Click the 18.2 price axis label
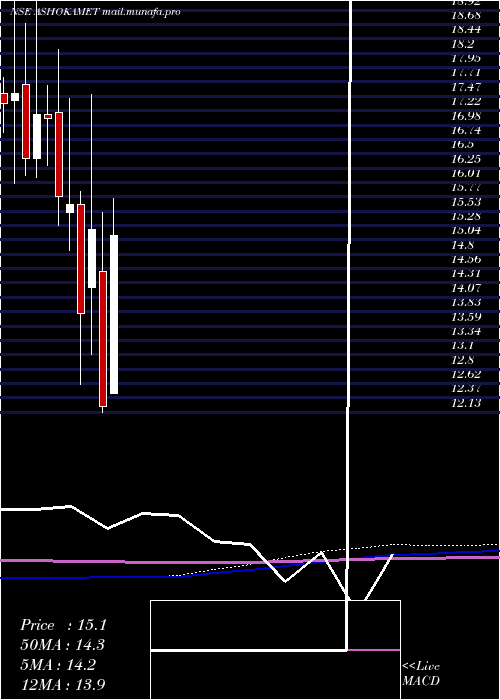Viewport: 500px width, 700px height. [463, 44]
